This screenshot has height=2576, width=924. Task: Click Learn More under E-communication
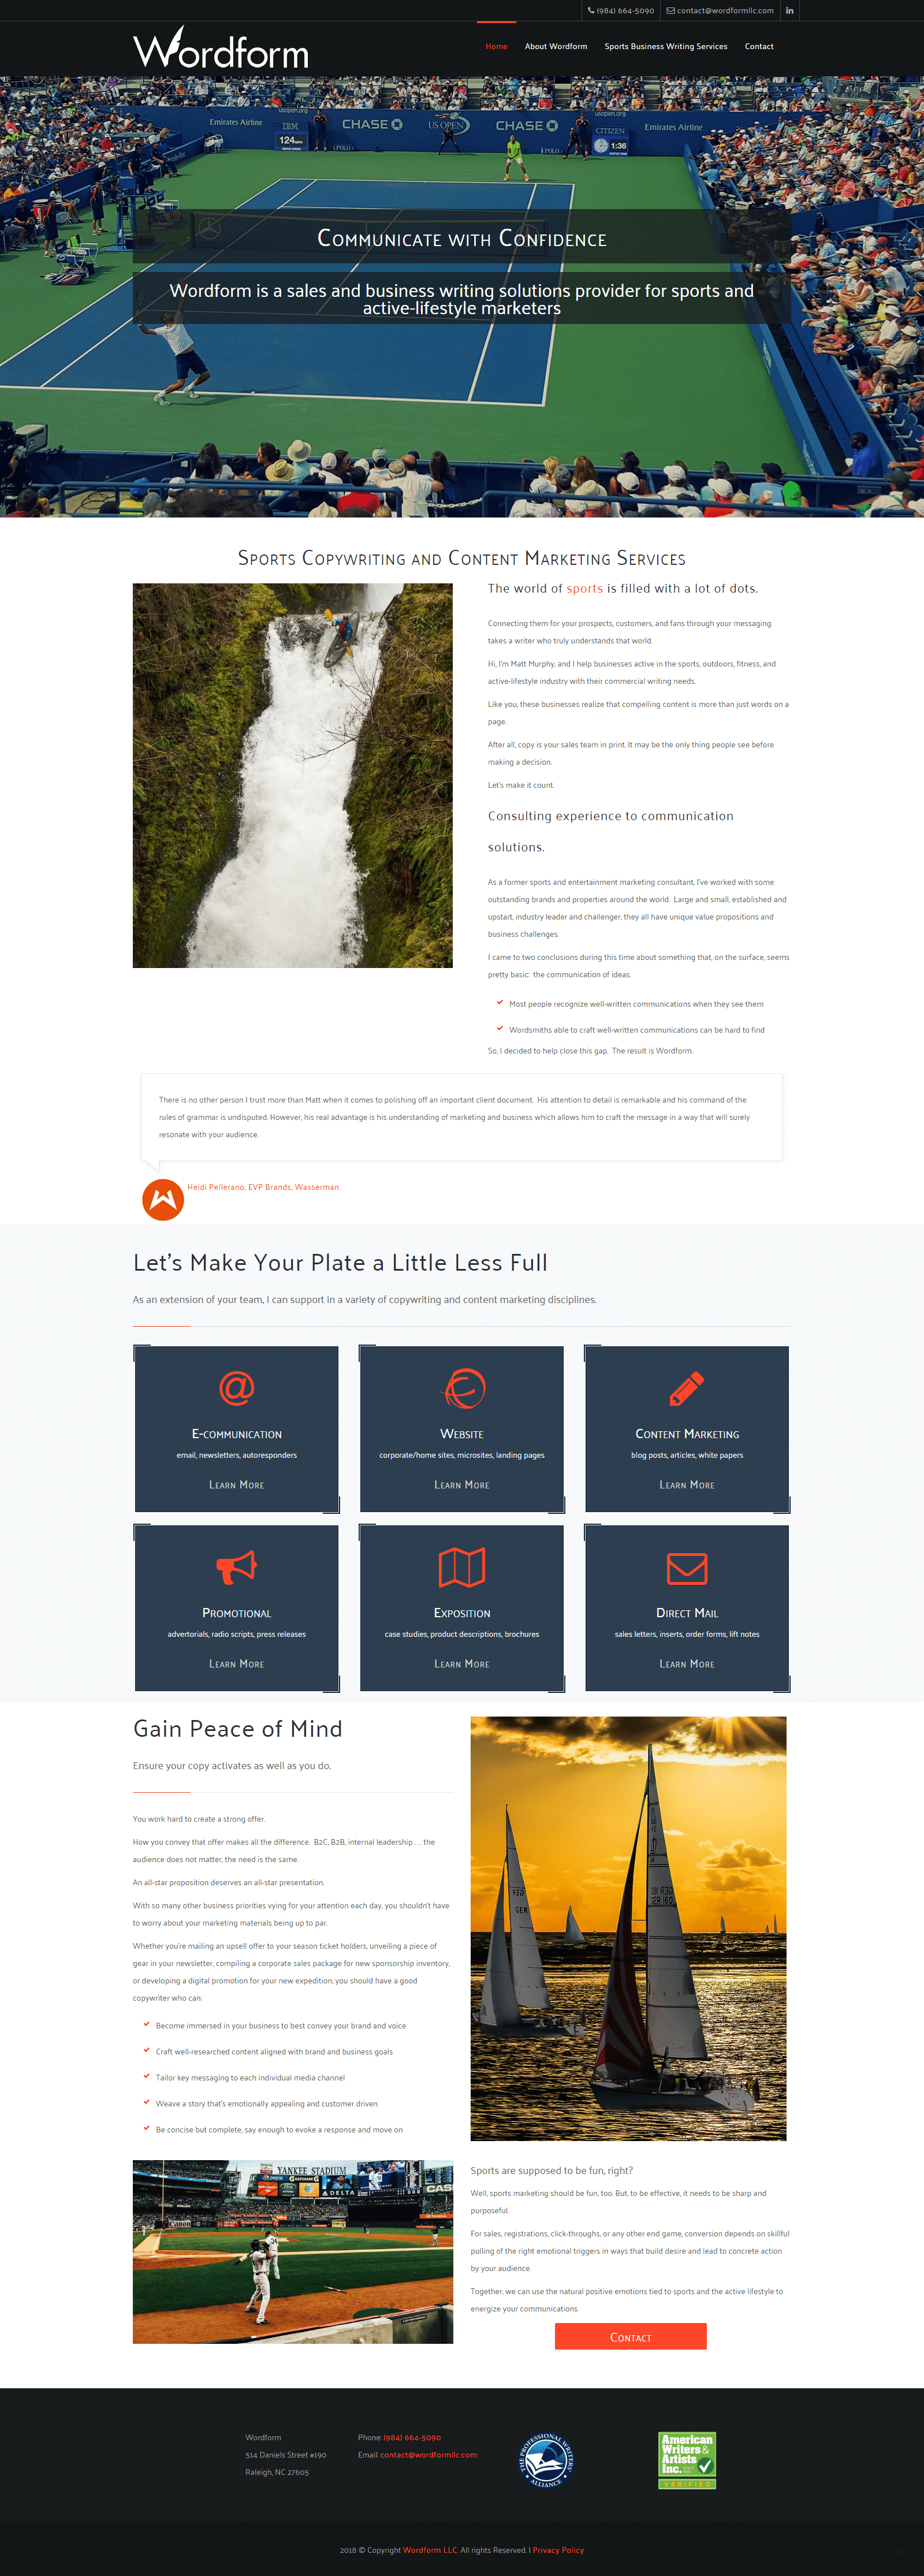tap(237, 1485)
